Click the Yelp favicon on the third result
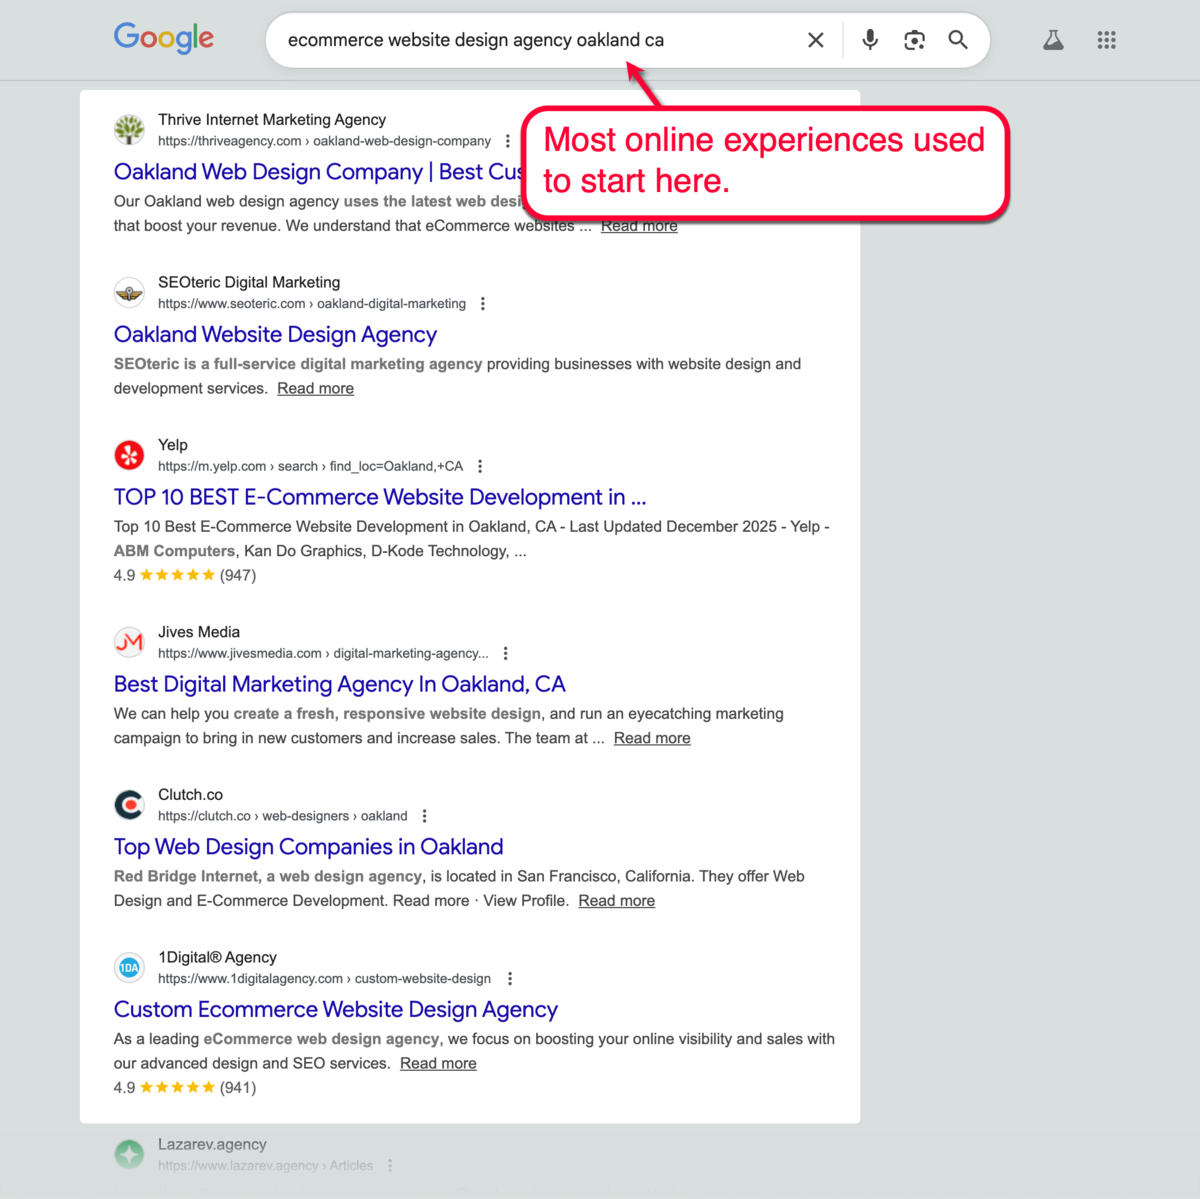The height and width of the screenshot is (1199, 1200). 129,455
